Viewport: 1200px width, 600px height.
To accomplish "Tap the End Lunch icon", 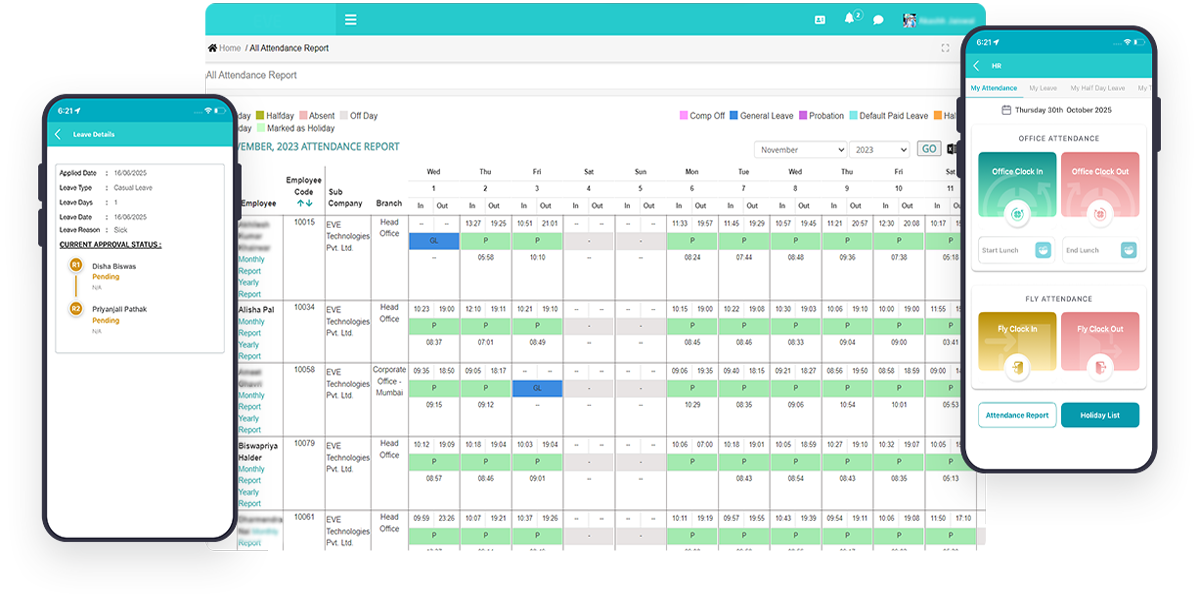I will pos(1128,250).
